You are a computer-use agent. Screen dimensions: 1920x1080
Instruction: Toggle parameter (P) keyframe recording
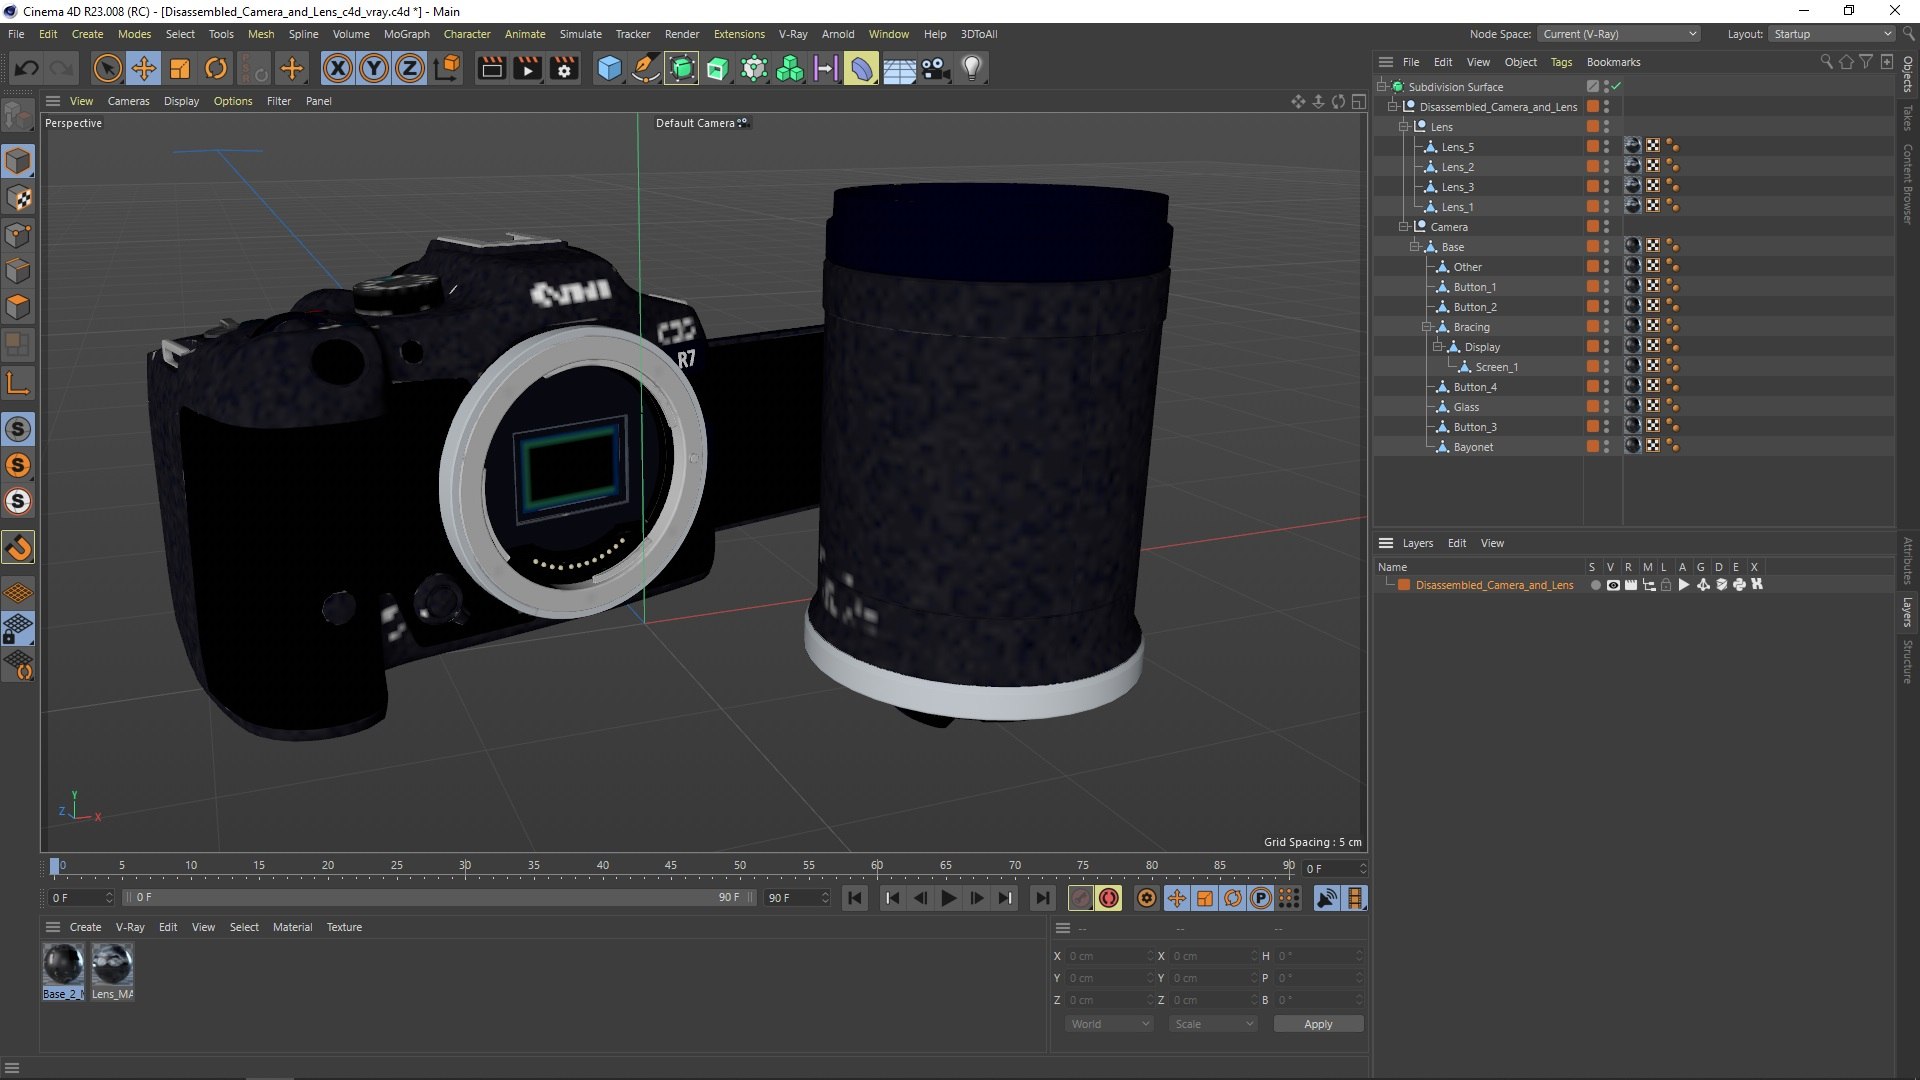[x=1261, y=898]
